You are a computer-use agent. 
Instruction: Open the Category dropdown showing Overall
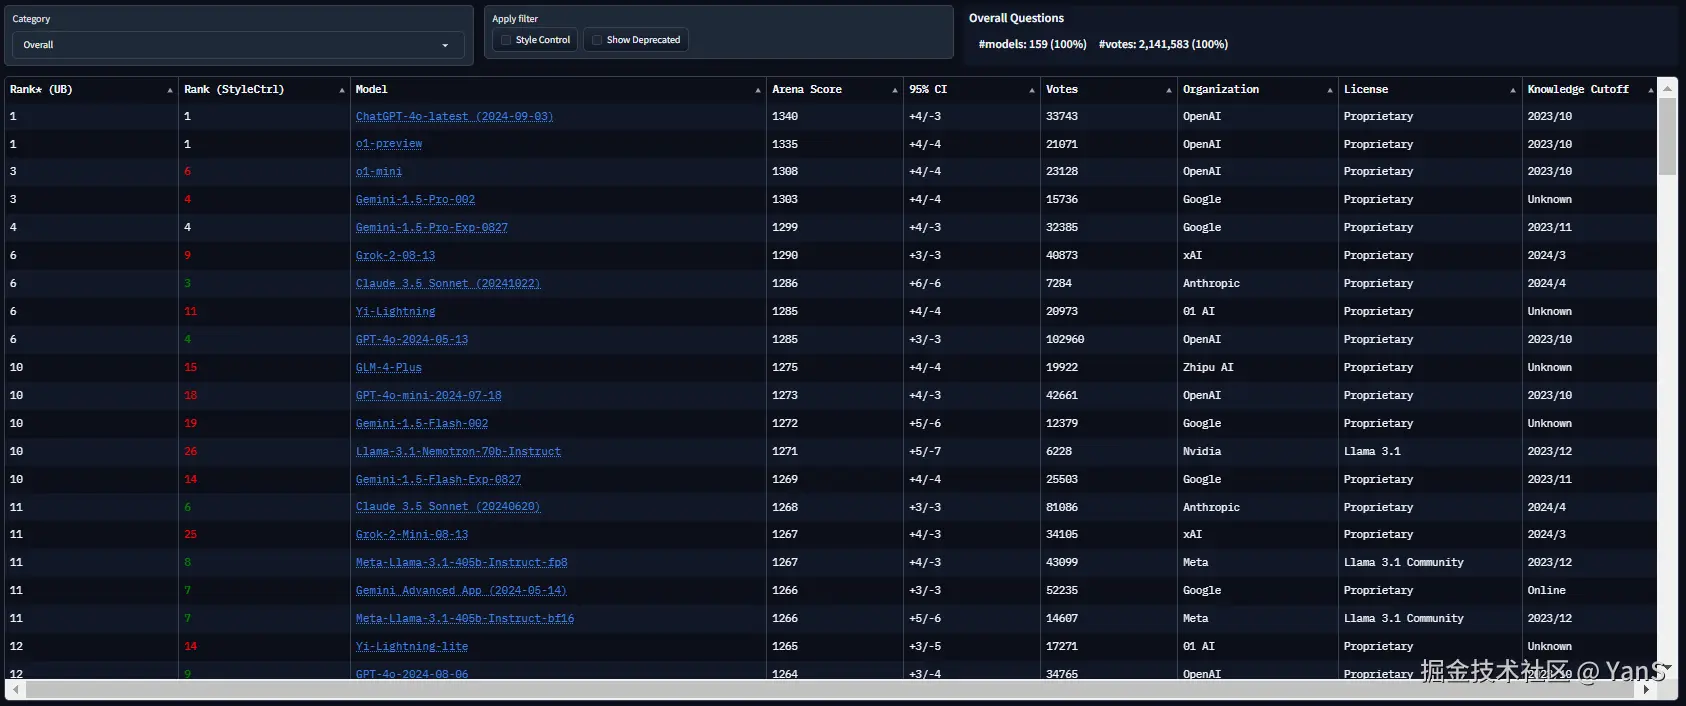click(238, 45)
